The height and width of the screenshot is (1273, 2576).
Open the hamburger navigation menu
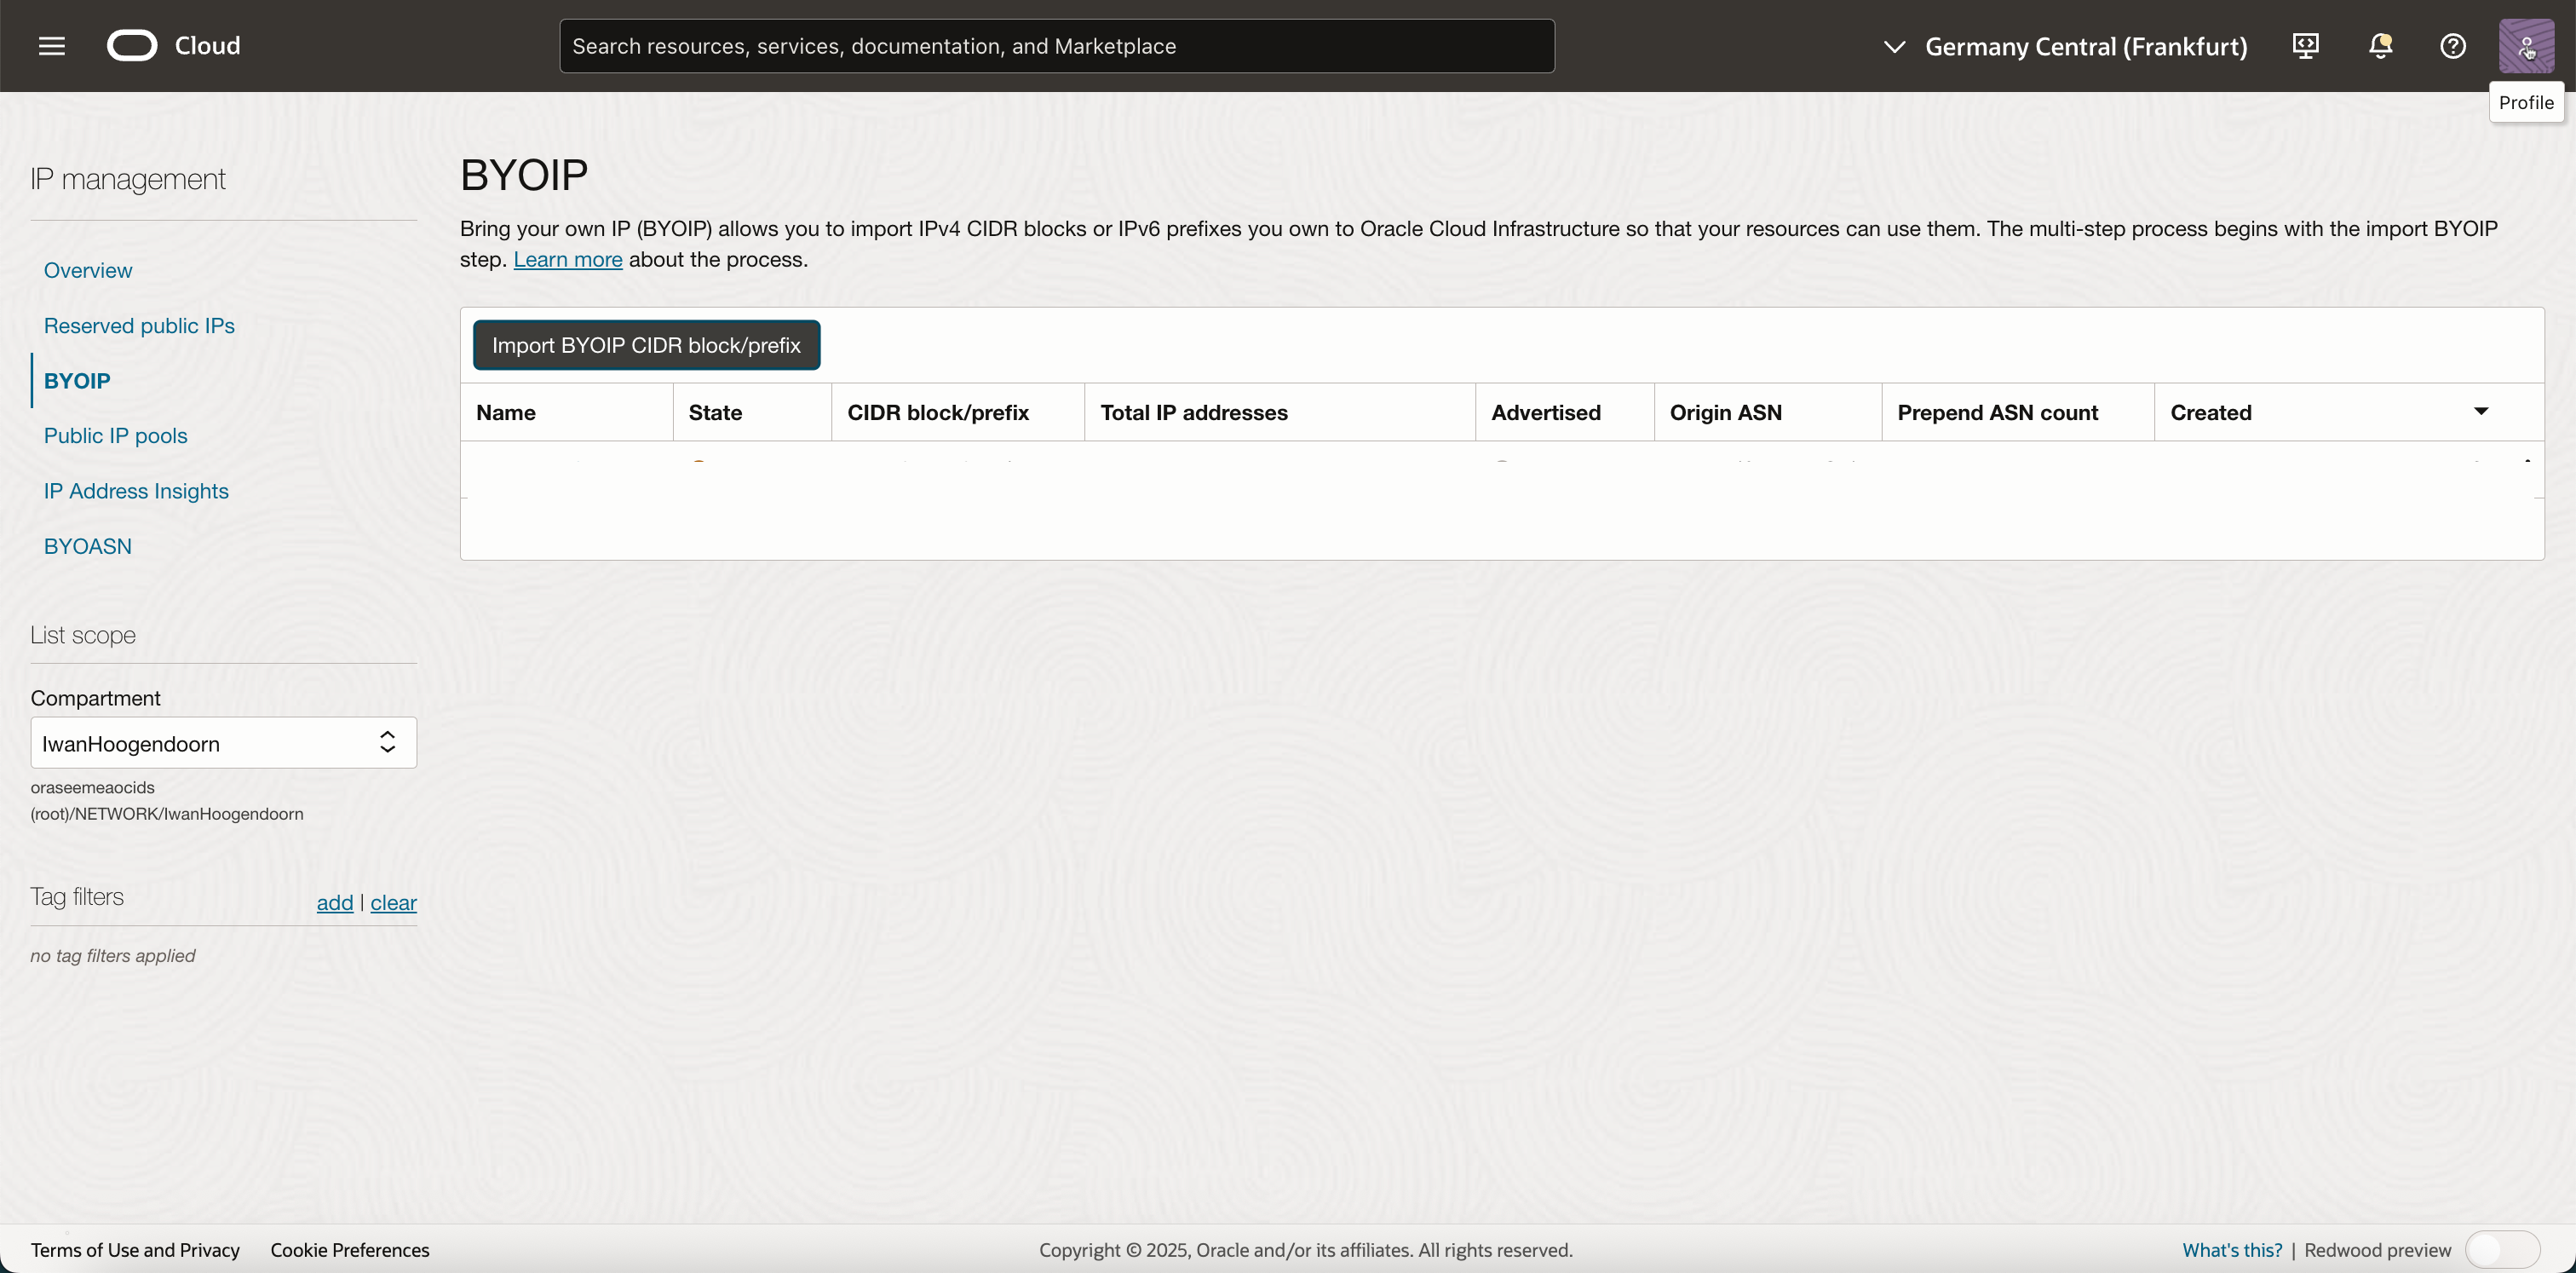click(x=52, y=46)
